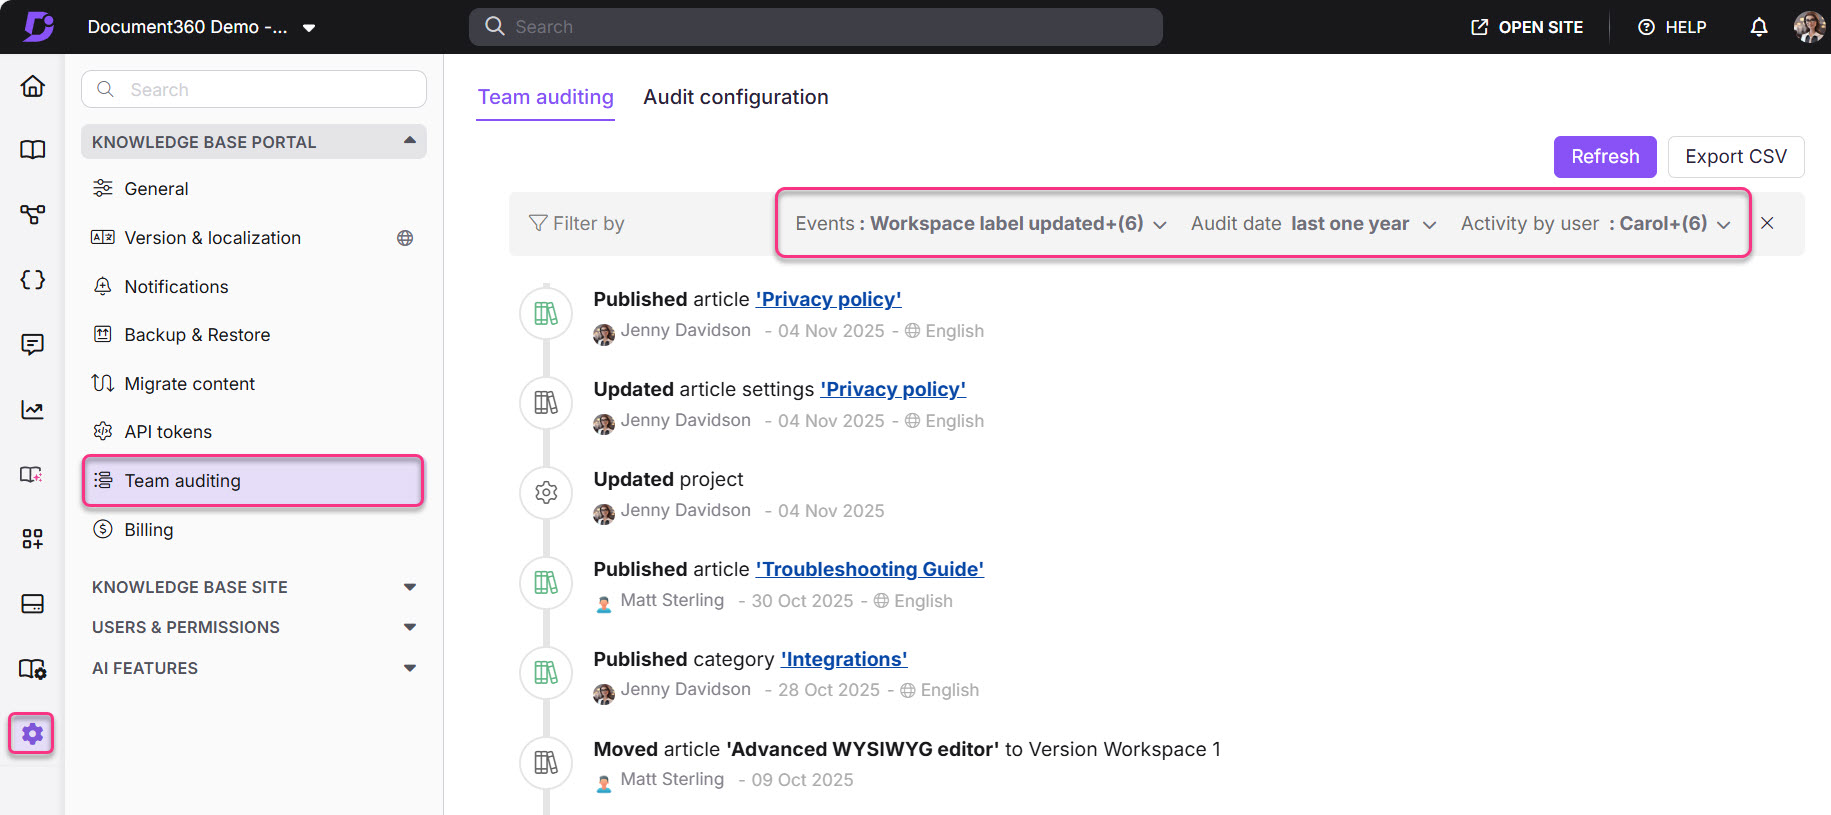
Task: Open the Activity by user filter dropdown
Action: (1596, 223)
